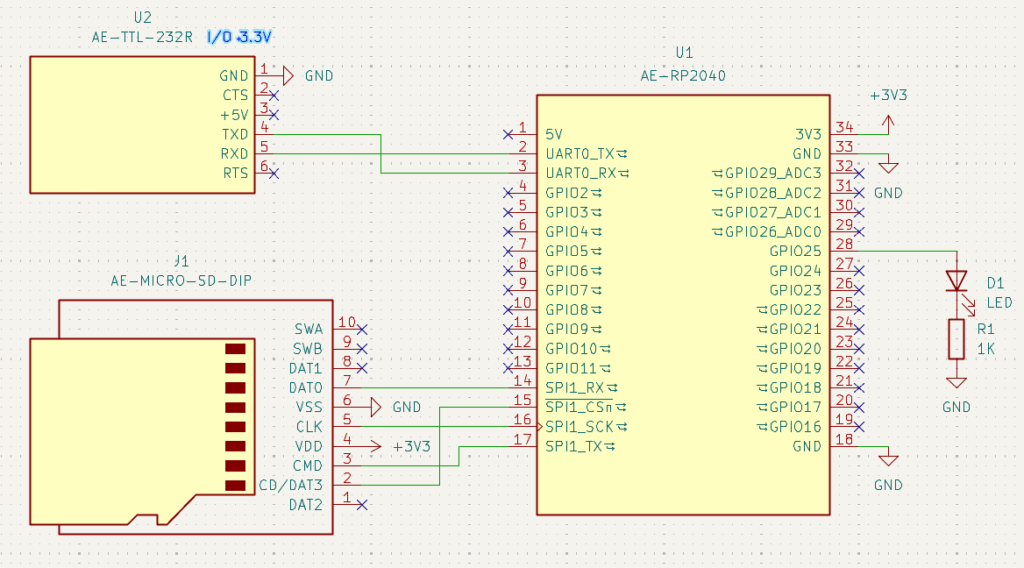Screen dimensions: 1024x568
Task: Click the +3V3 power symbol at pin 34
Action: point(886,122)
